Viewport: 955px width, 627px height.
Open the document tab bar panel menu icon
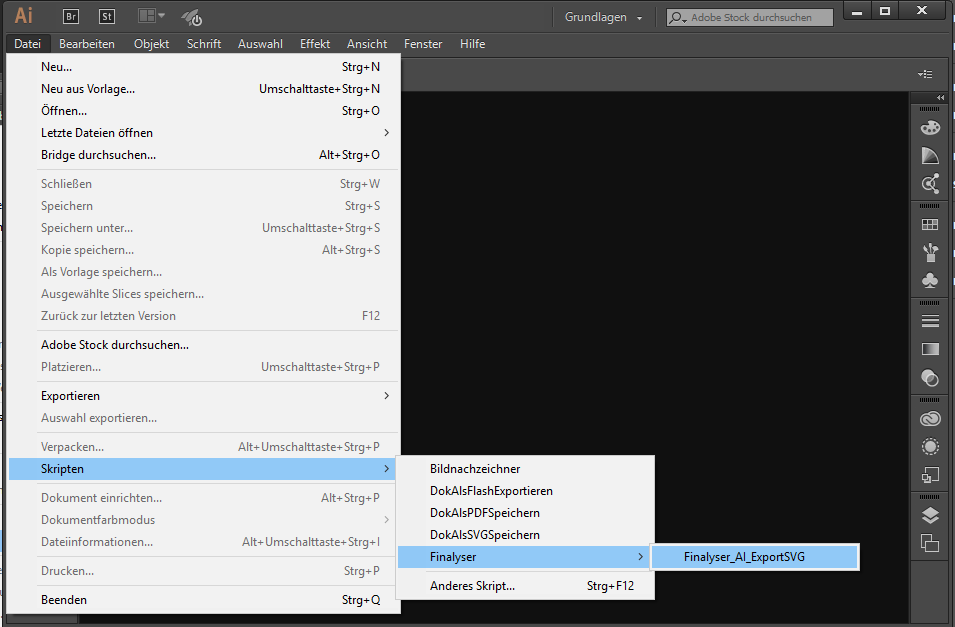coord(925,74)
